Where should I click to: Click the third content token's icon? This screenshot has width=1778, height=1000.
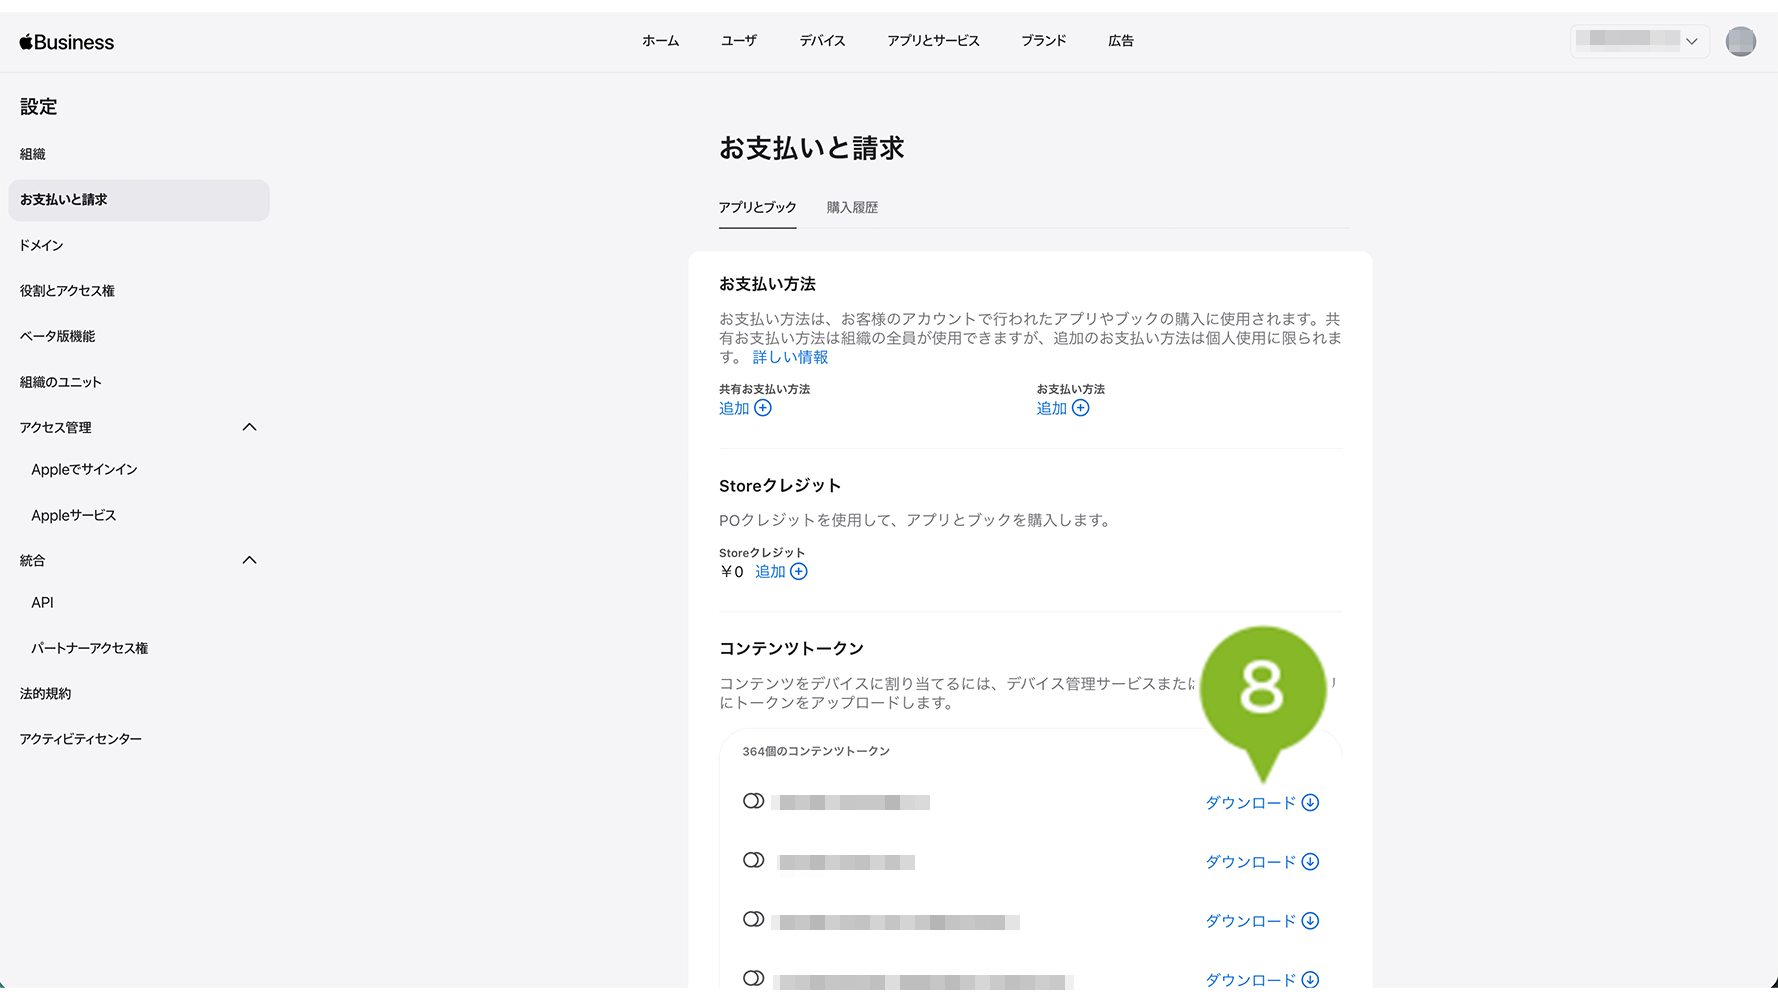click(x=754, y=919)
